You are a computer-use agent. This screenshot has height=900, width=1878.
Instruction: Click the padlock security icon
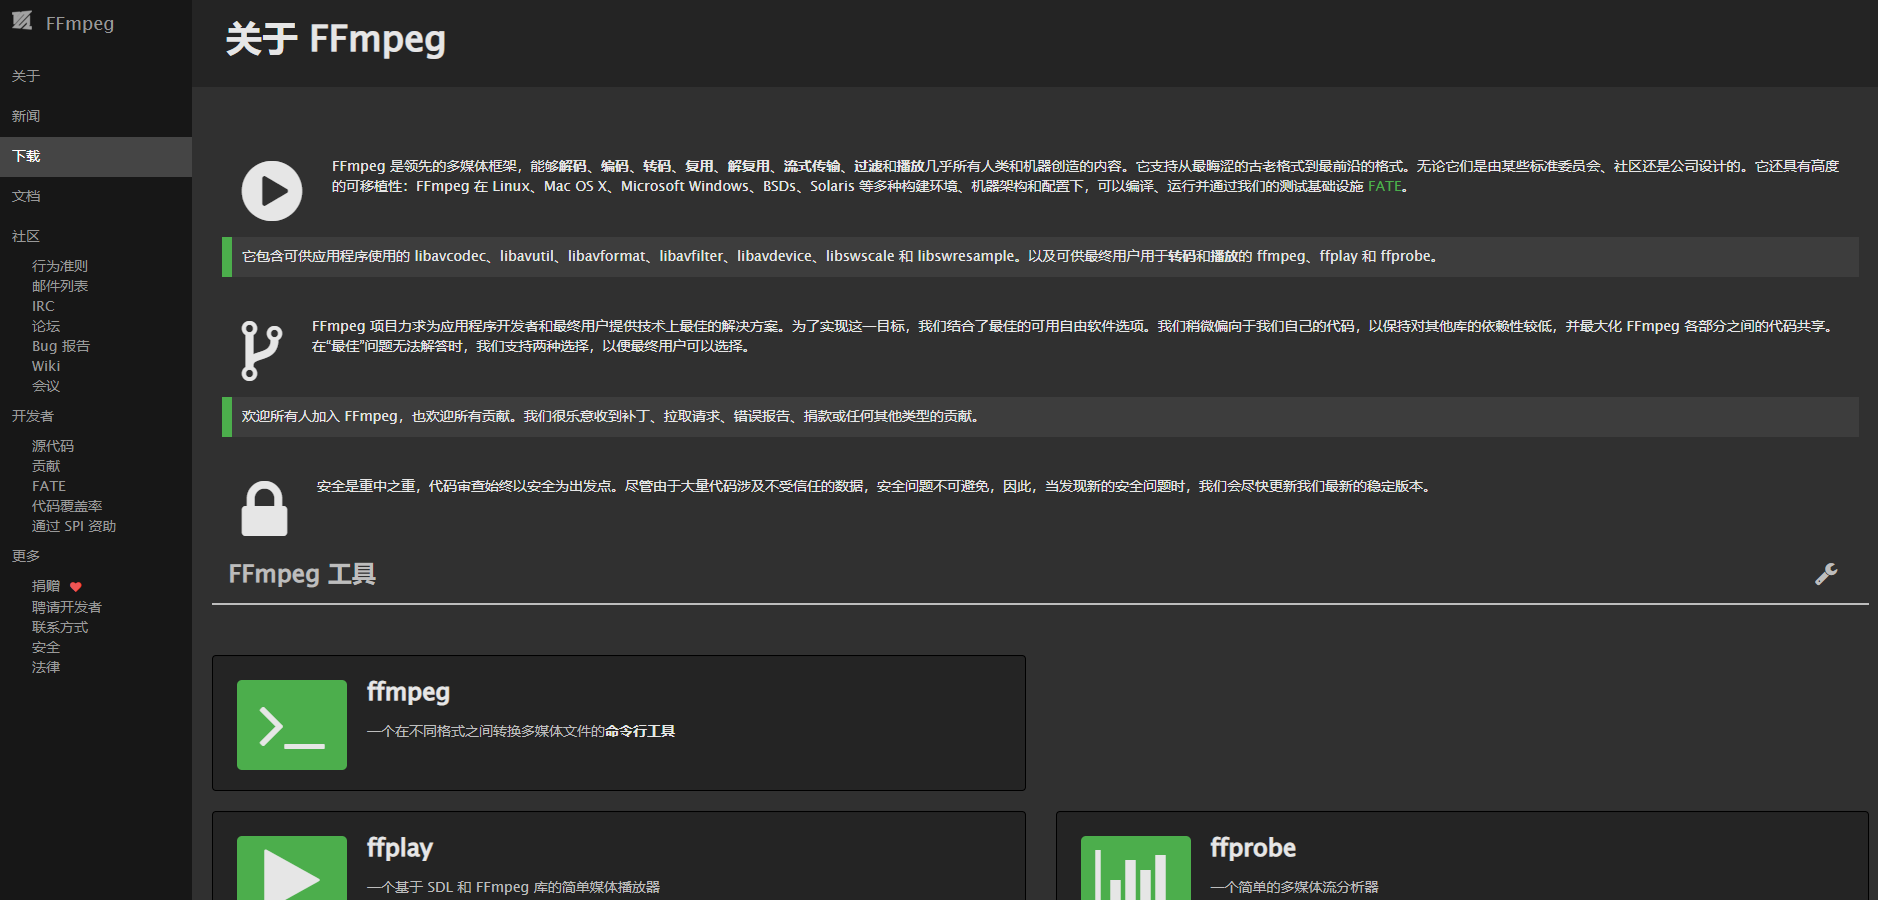tap(264, 508)
